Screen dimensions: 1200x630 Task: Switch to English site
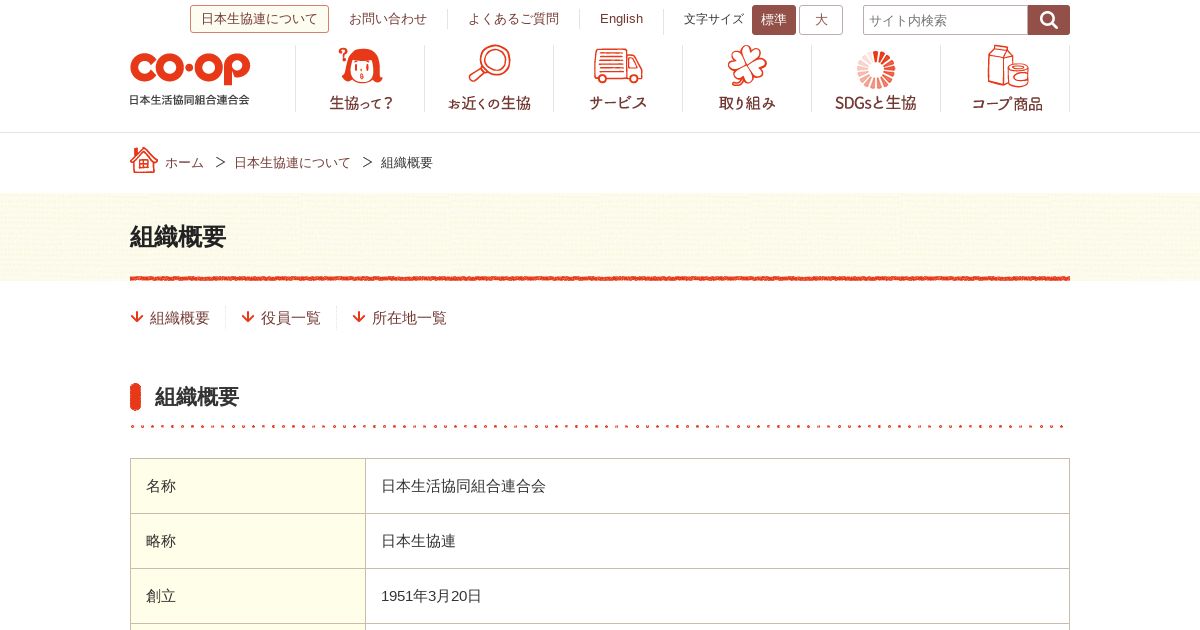coord(621,19)
